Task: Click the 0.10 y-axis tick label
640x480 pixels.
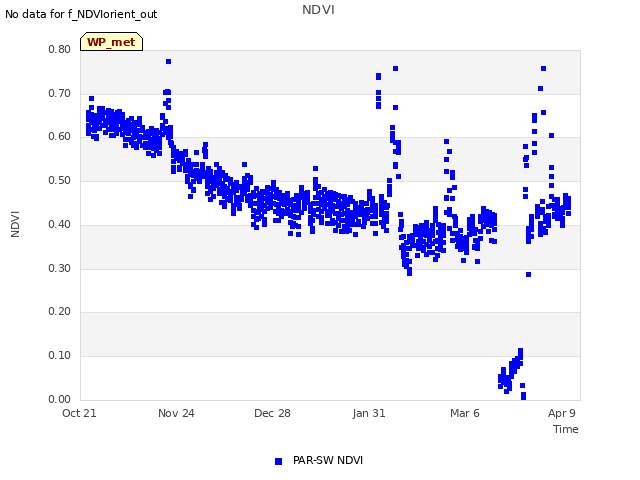Action: click(x=60, y=356)
